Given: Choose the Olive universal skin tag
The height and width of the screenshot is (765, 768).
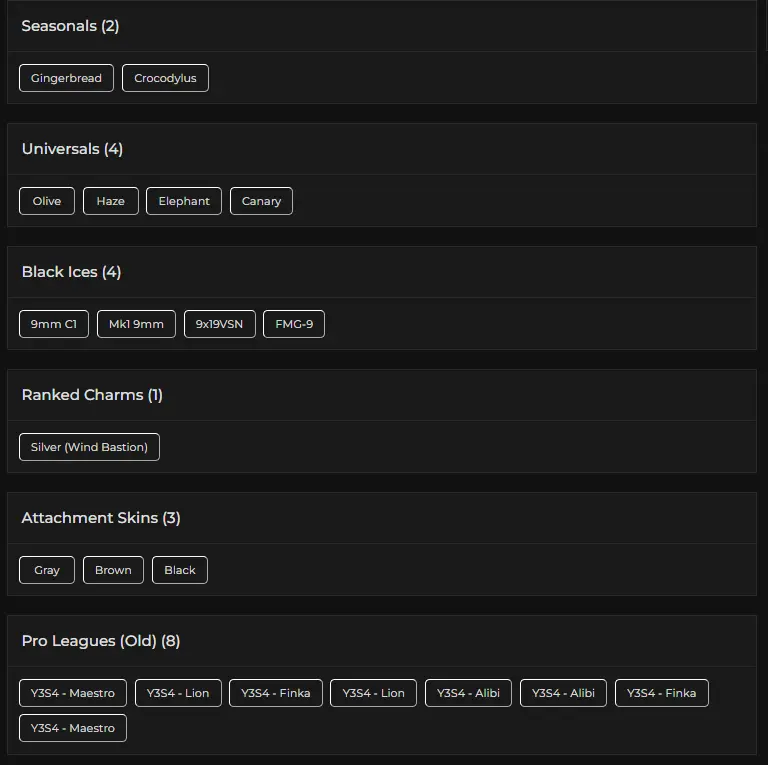Looking at the screenshot, I should coord(47,201).
